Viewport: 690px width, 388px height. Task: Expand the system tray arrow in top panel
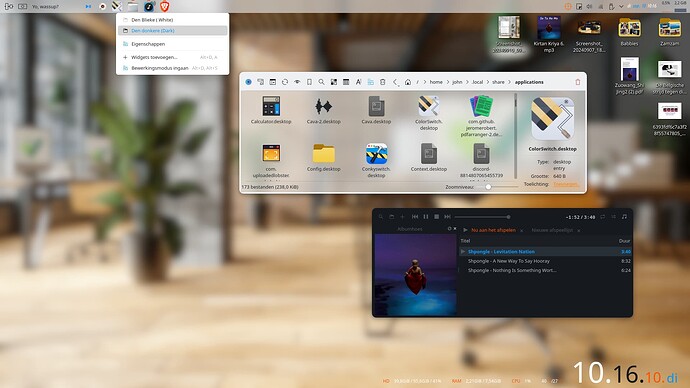coord(621,7)
